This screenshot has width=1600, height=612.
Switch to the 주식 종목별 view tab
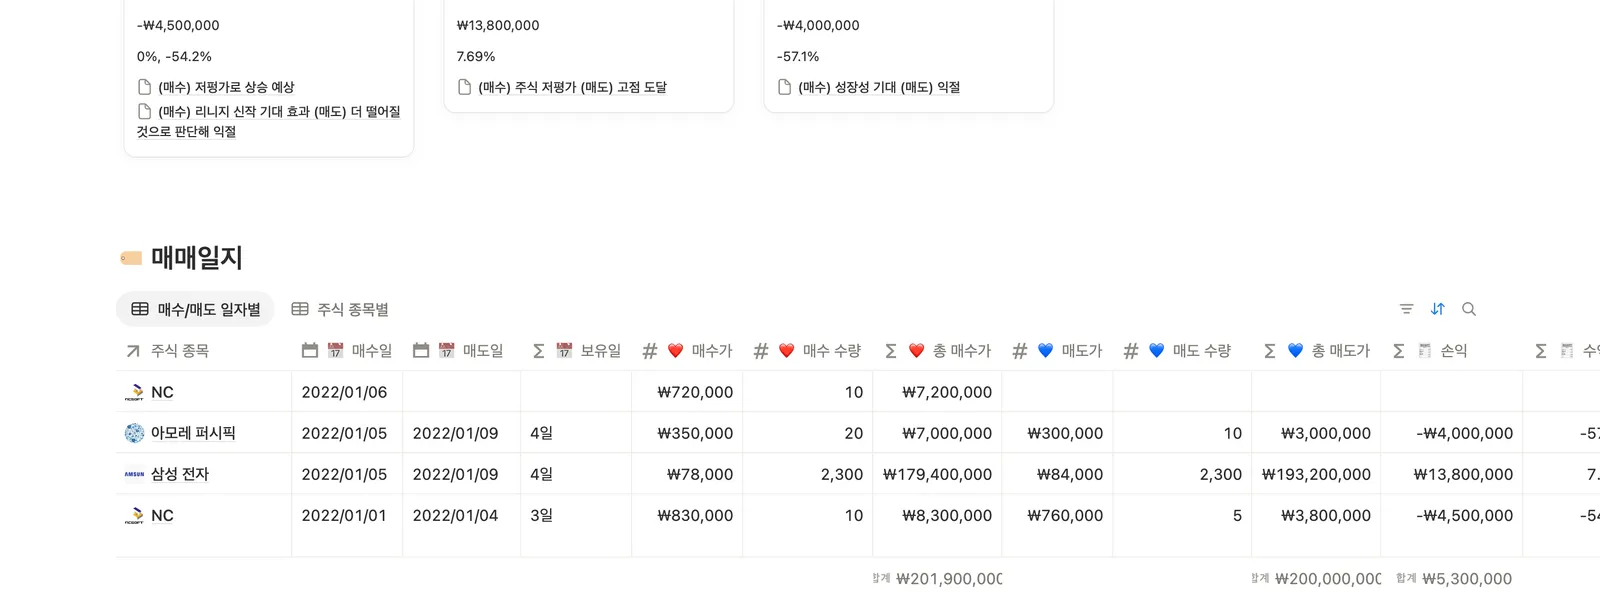tap(340, 310)
